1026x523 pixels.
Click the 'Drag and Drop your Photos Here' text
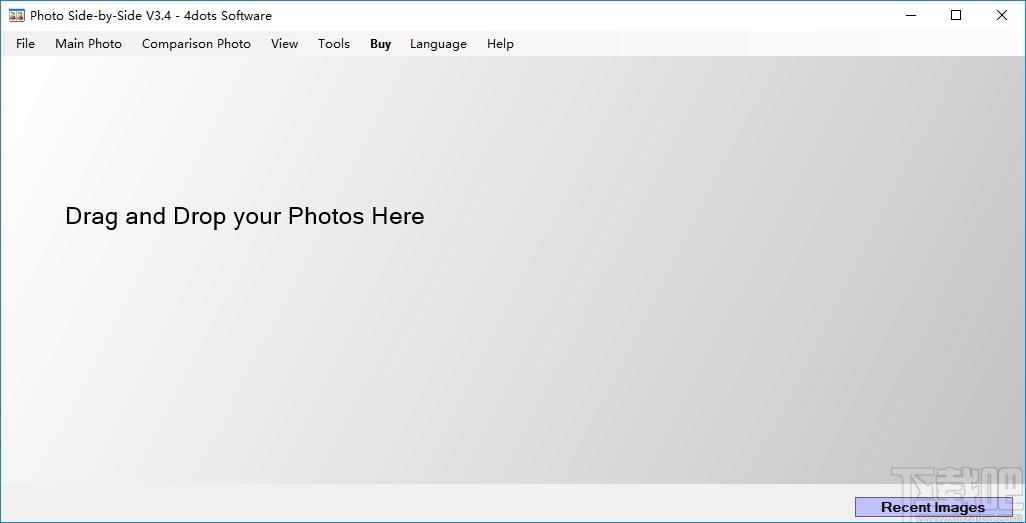click(x=245, y=216)
